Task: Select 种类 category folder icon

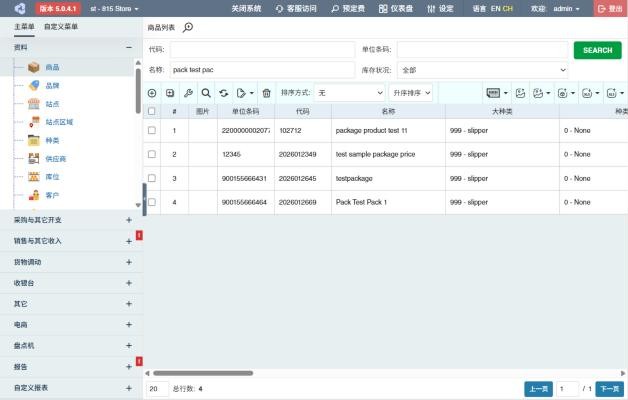Action: 34,140
